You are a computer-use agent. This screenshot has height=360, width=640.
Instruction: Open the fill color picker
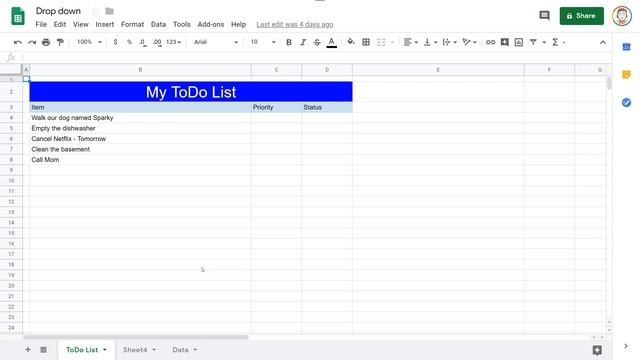pos(351,42)
